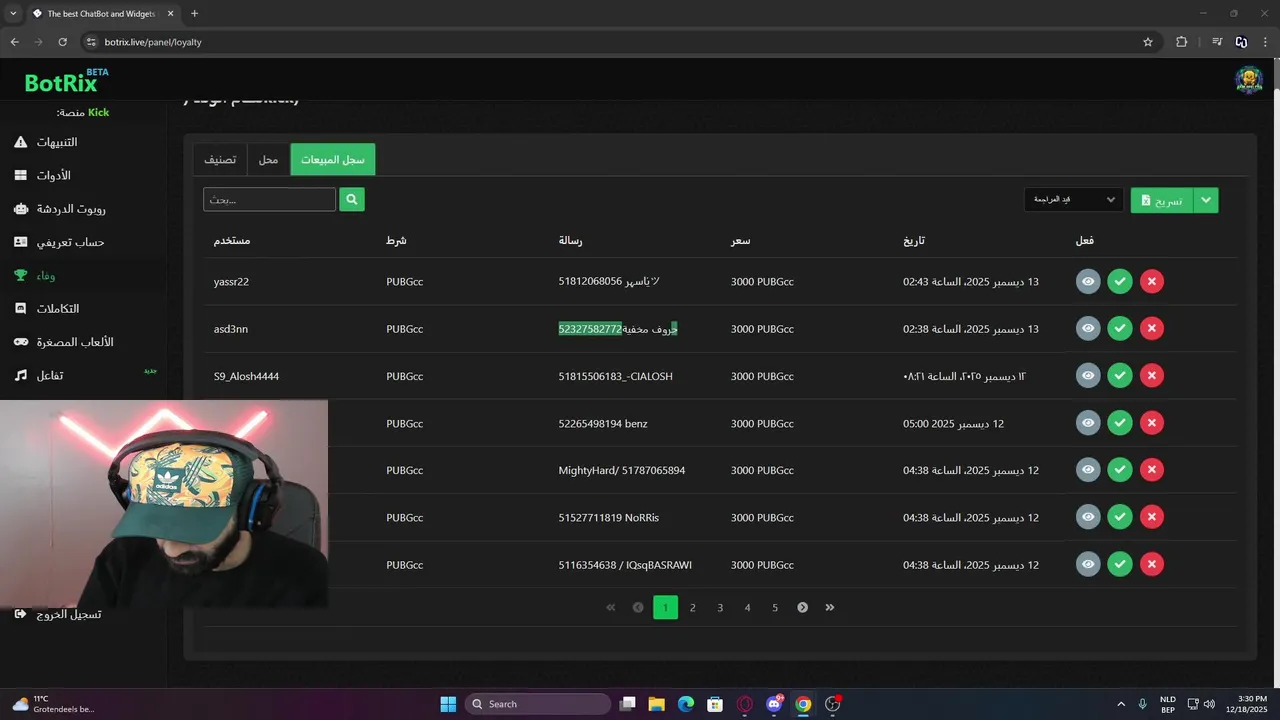
Task: Approve the 52265498194 benz sale
Action: (x=1120, y=423)
